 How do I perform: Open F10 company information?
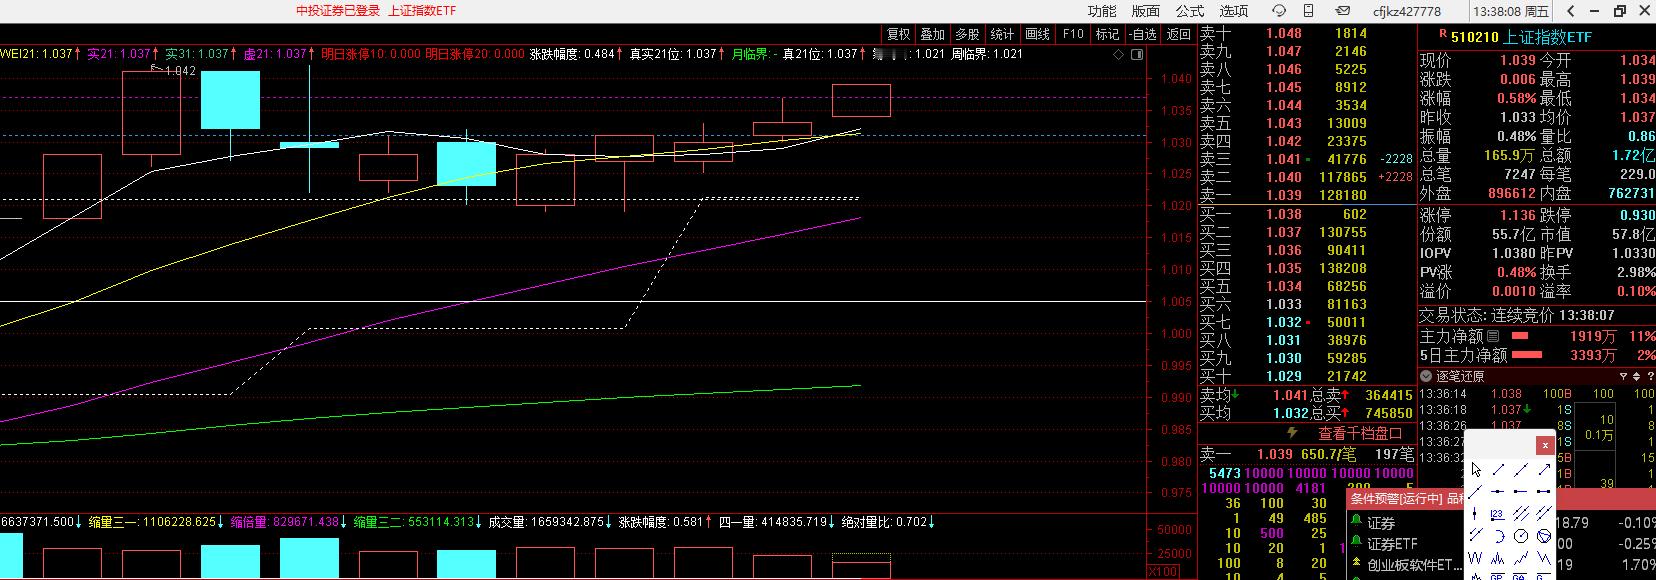coord(1073,34)
